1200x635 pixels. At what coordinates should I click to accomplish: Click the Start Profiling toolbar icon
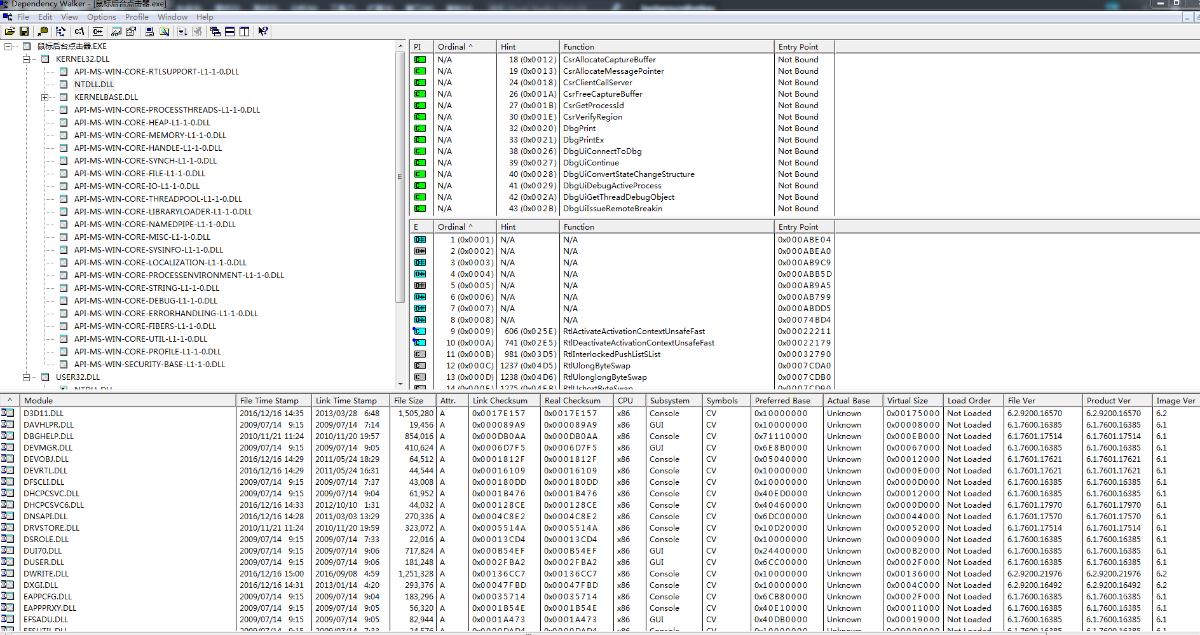[182, 31]
